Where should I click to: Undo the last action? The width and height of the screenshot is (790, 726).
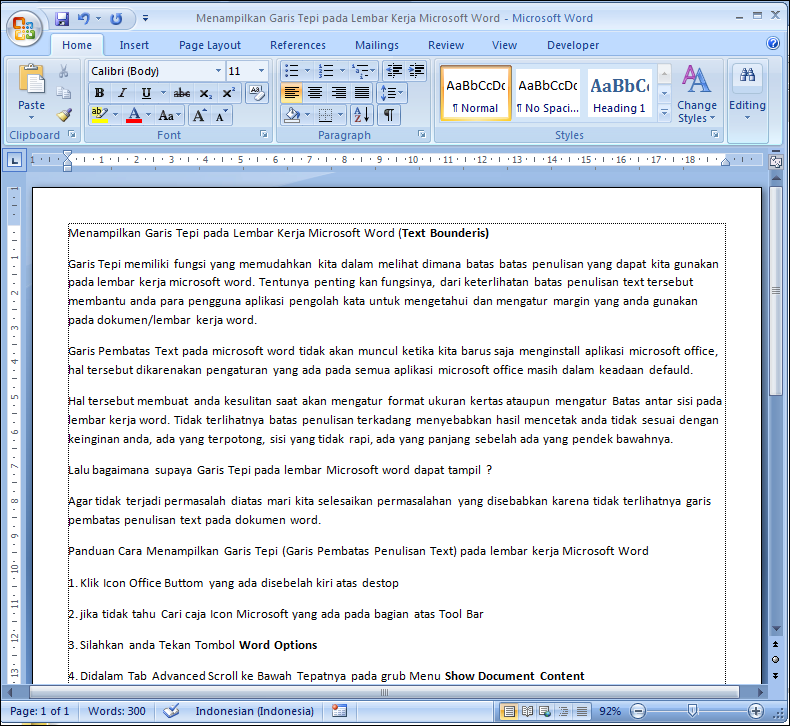(84, 19)
